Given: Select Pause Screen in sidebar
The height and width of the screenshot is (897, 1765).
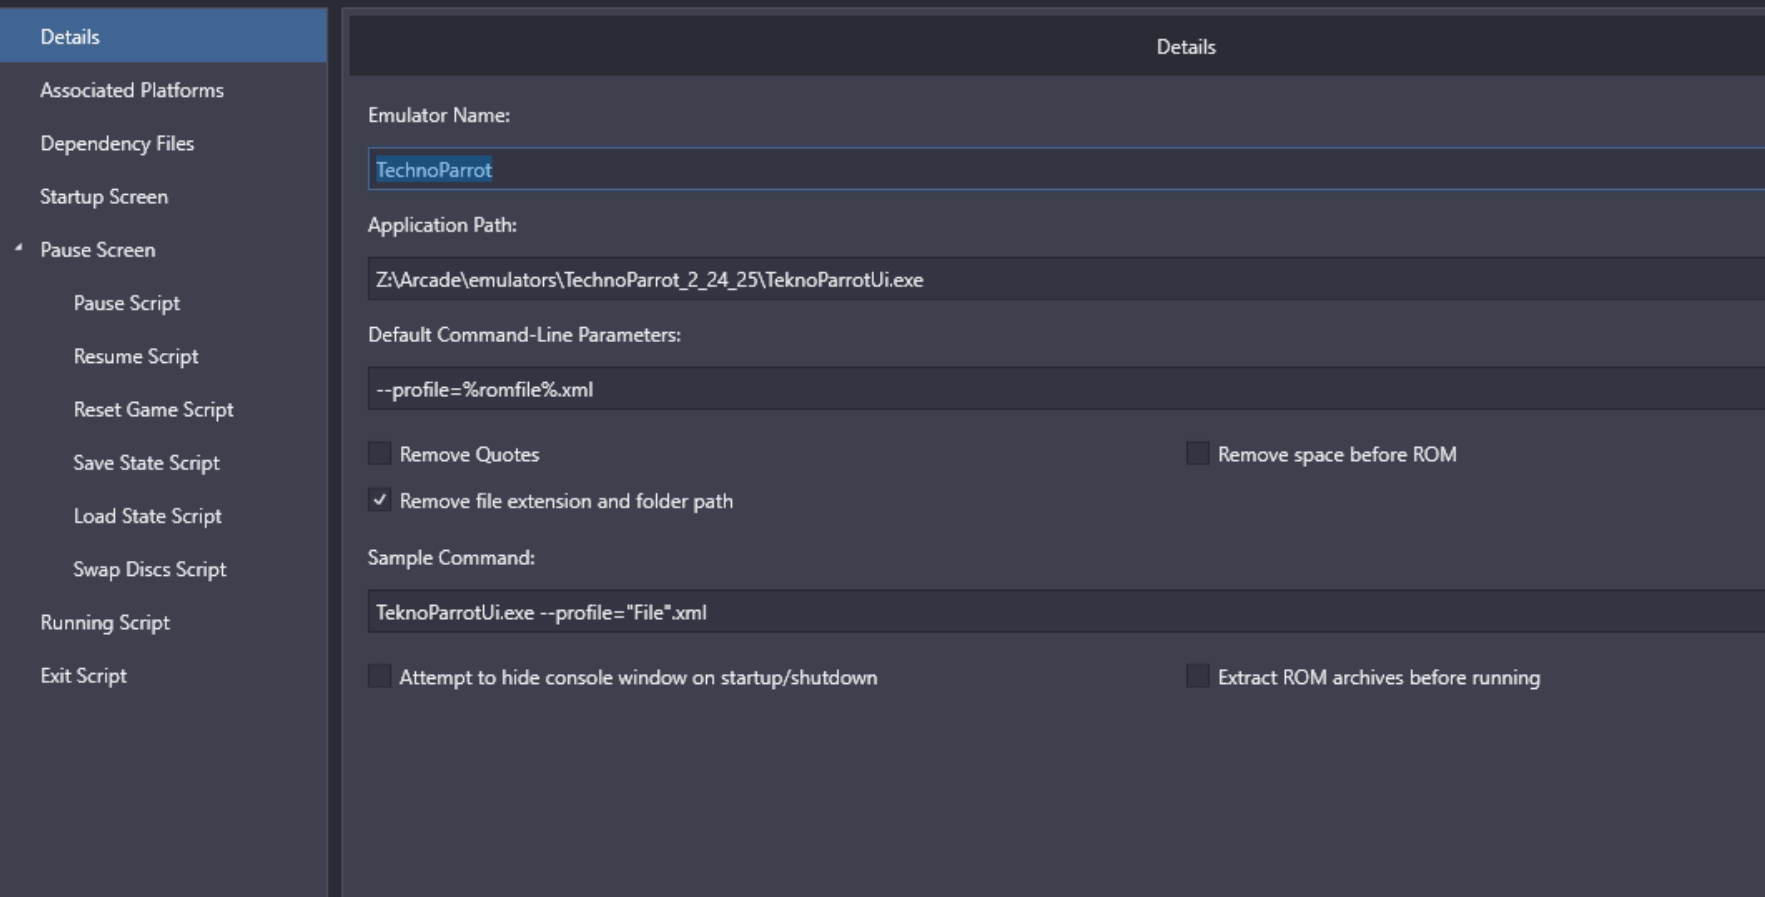Looking at the screenshot, I should coord(98,250).
